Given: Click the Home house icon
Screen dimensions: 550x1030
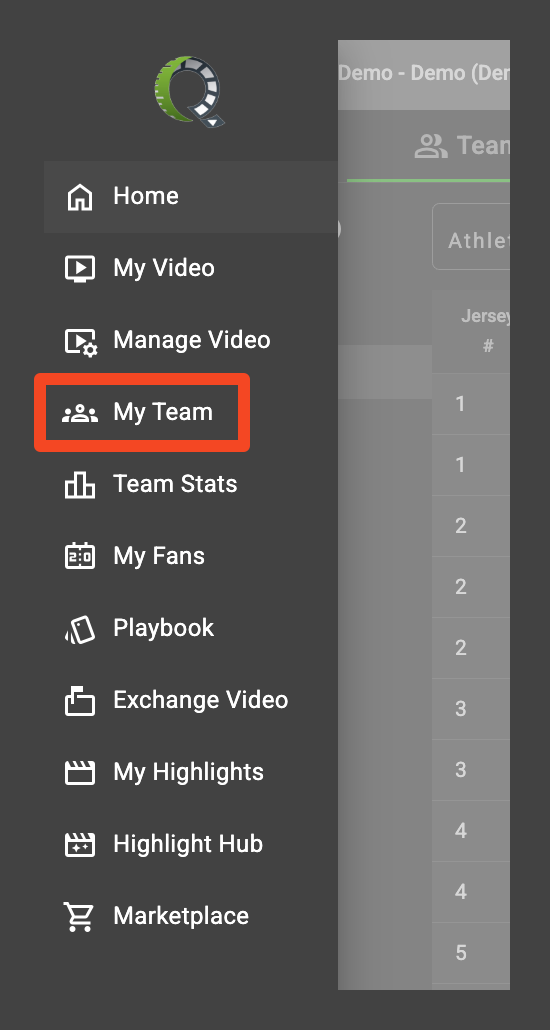Looking at the screenshot, I should 80,196.
